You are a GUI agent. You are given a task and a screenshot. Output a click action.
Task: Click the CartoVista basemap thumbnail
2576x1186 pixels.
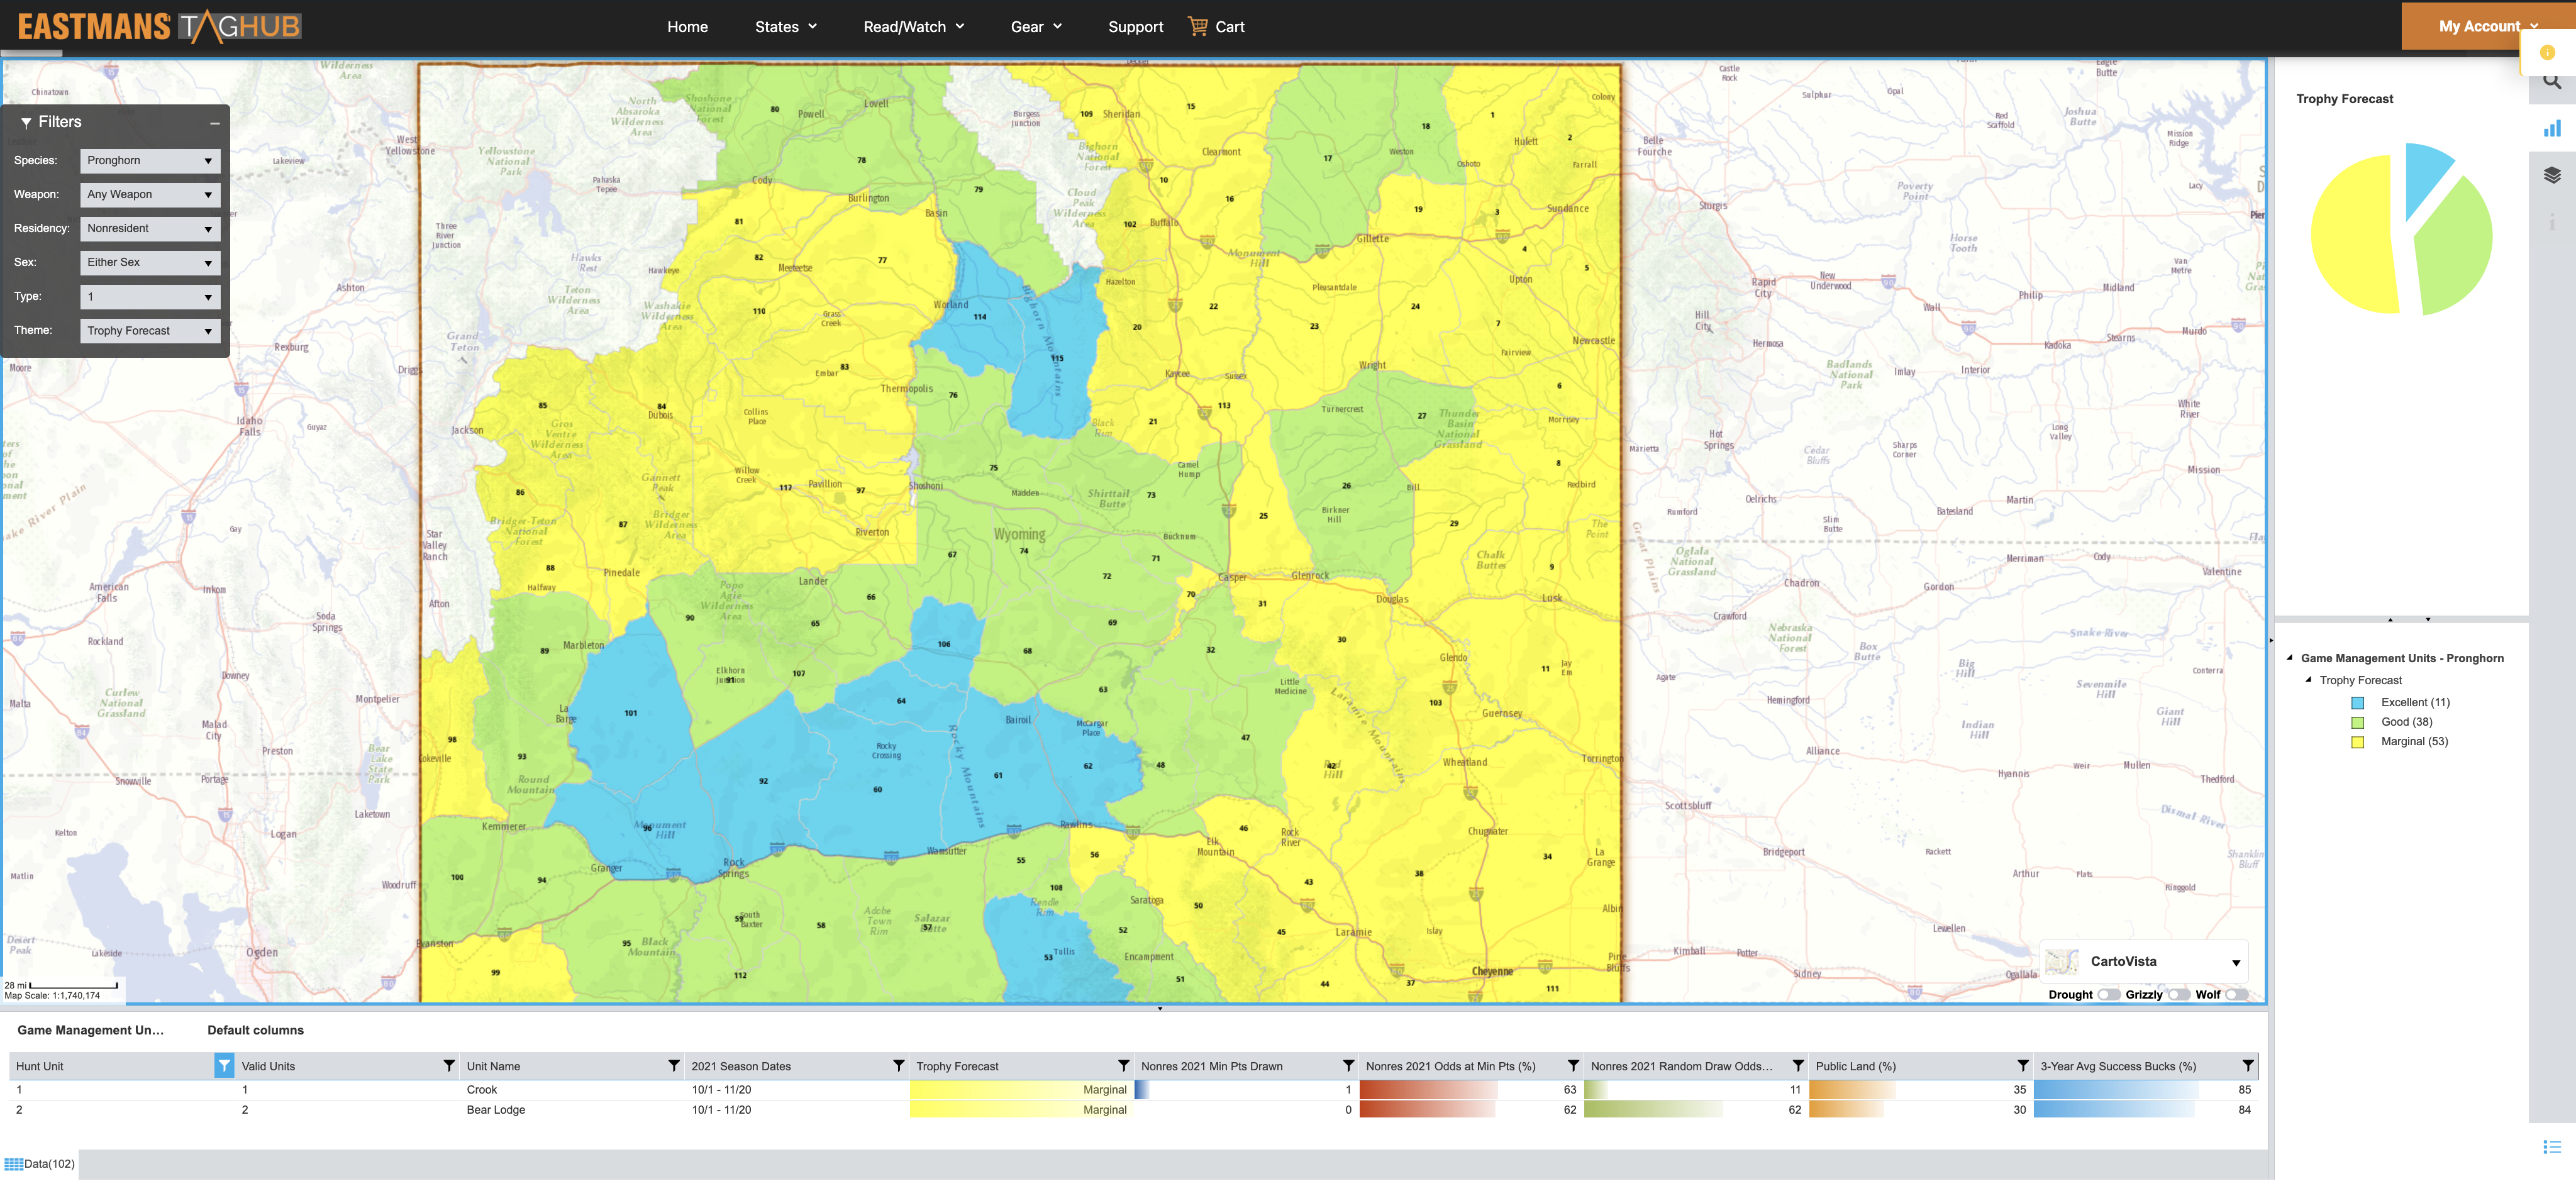[x=2062, y=962]
